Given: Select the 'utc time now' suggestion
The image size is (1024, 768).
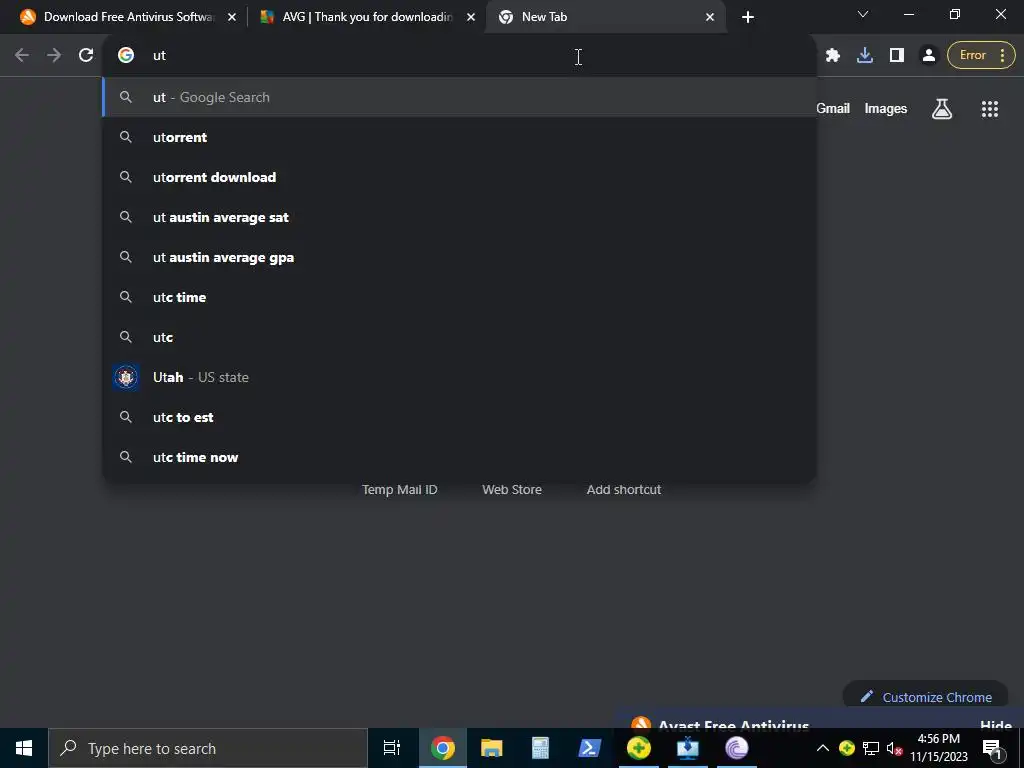Looking at the screenshot, I should [460, 457].
